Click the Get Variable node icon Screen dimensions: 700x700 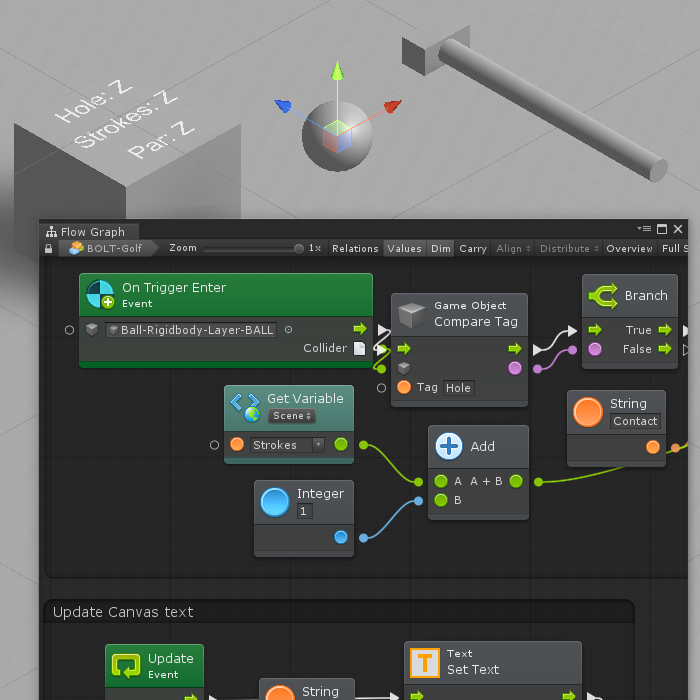(245, 407)
